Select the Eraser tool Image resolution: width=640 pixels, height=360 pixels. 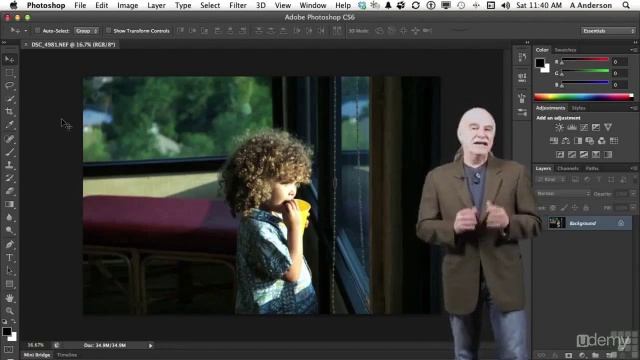click(9, 191)
